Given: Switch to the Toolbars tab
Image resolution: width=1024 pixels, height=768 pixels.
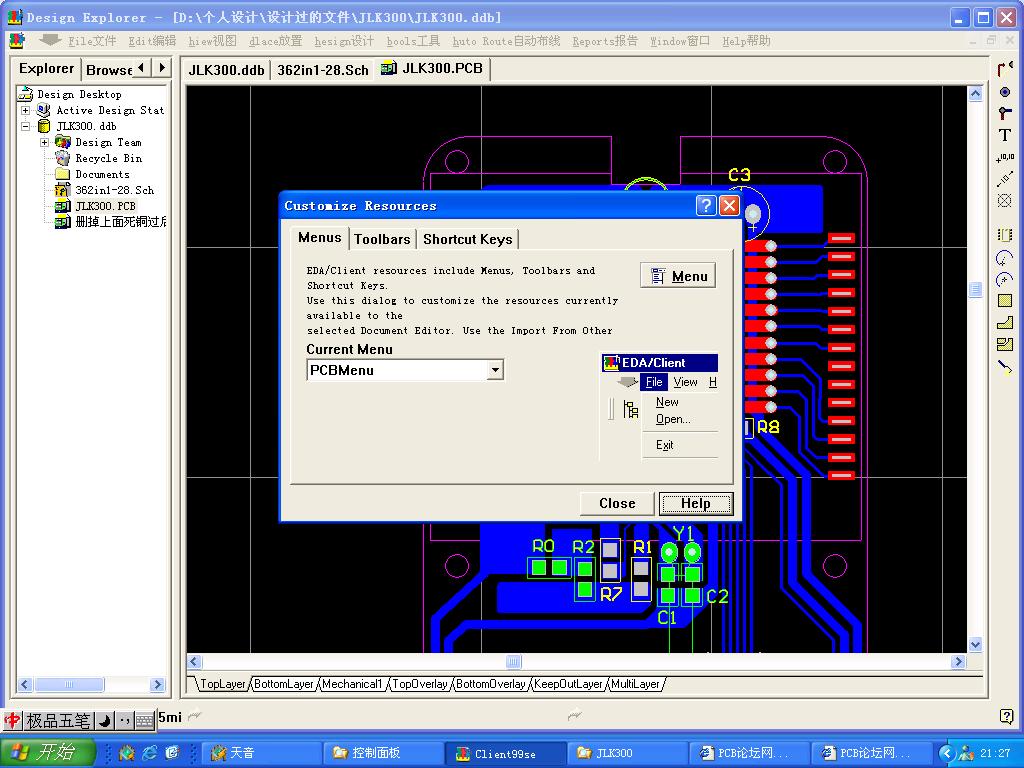Looking at the screenshot, I should [382, 239].
